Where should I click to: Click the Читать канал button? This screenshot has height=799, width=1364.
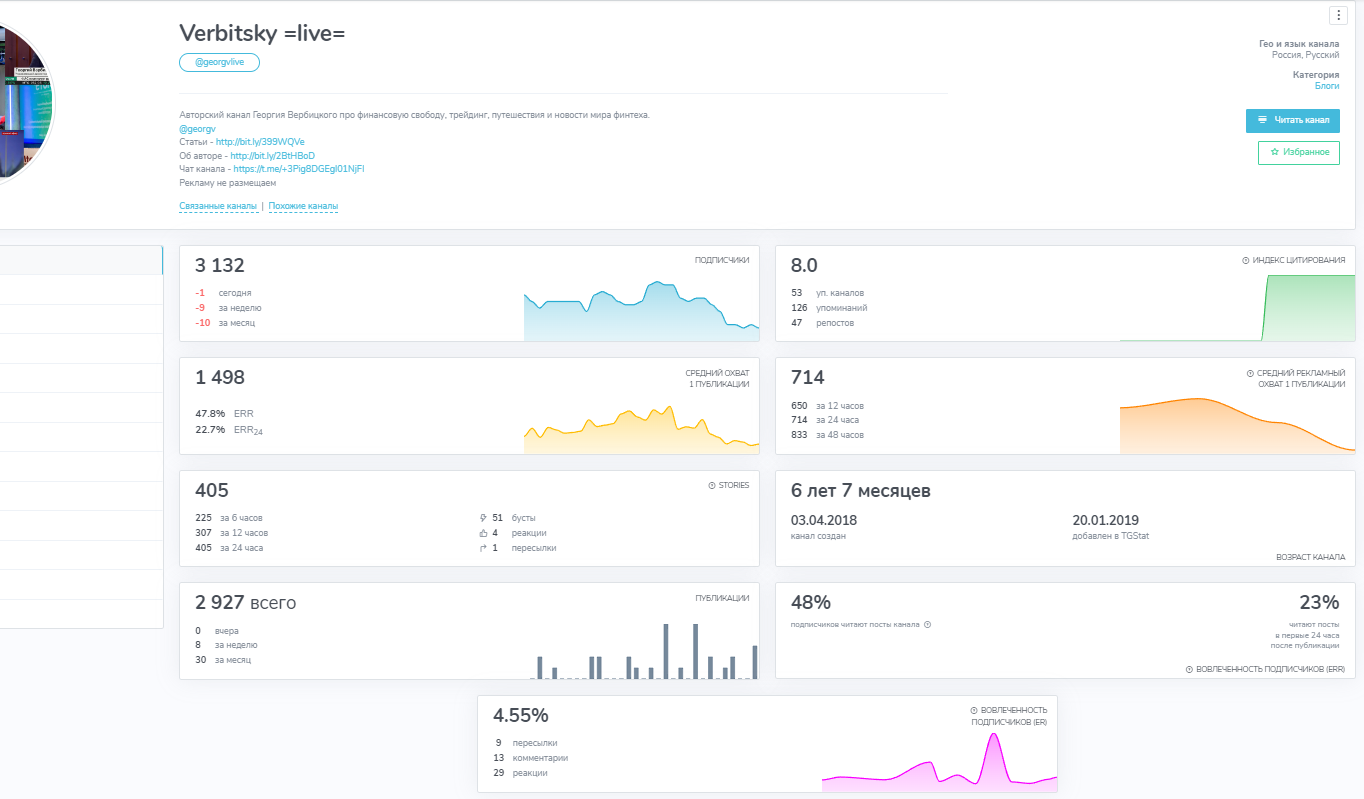click(1293, 120)
